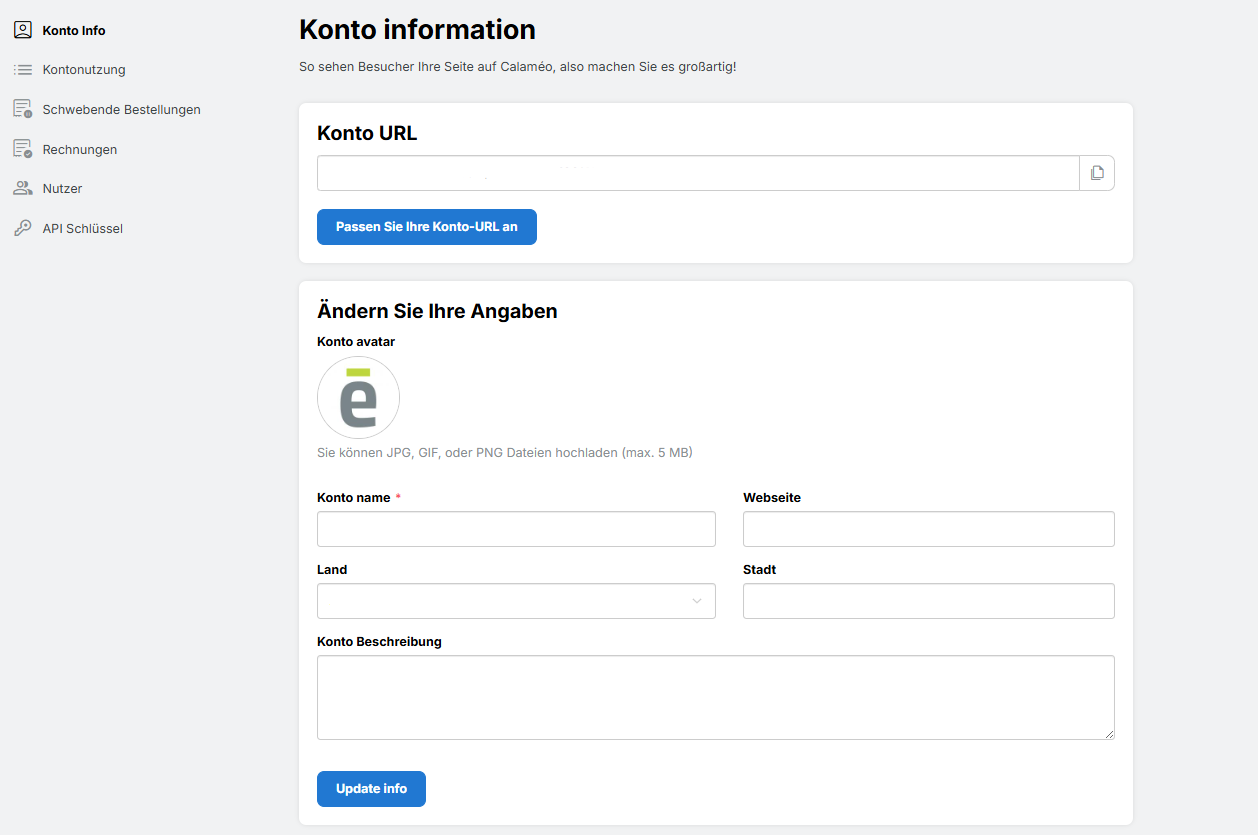Click the Konto URL text field
This screenshot has width=1258, height=835.
(x=698, y=173)
